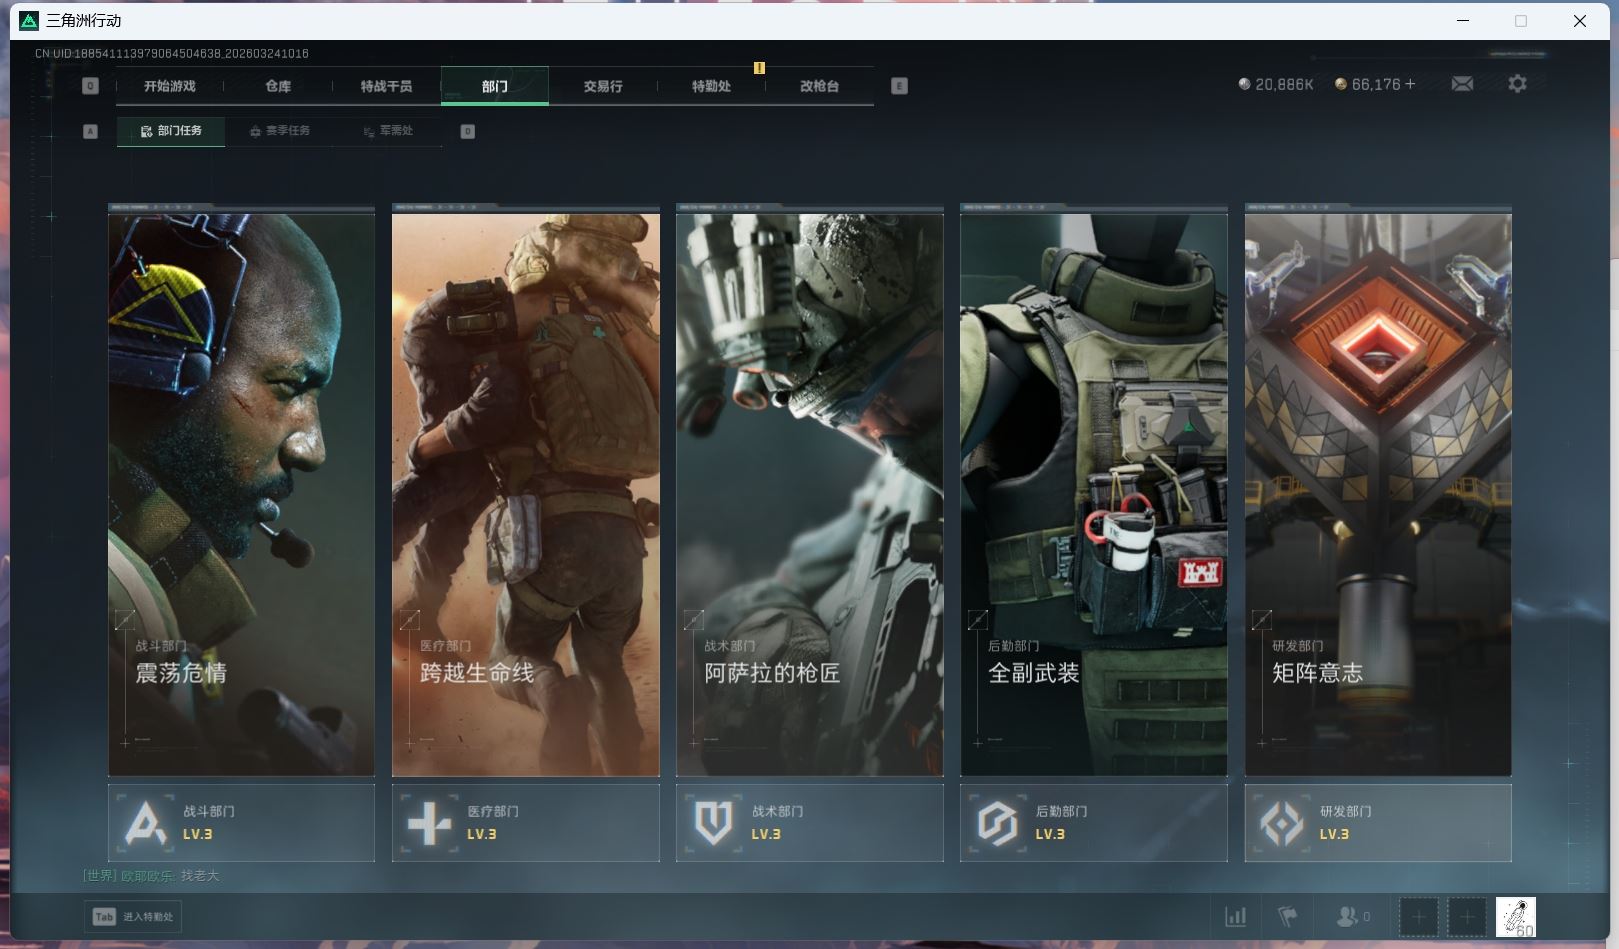Select the 赛季任务 sub-tab

[280, 131]
